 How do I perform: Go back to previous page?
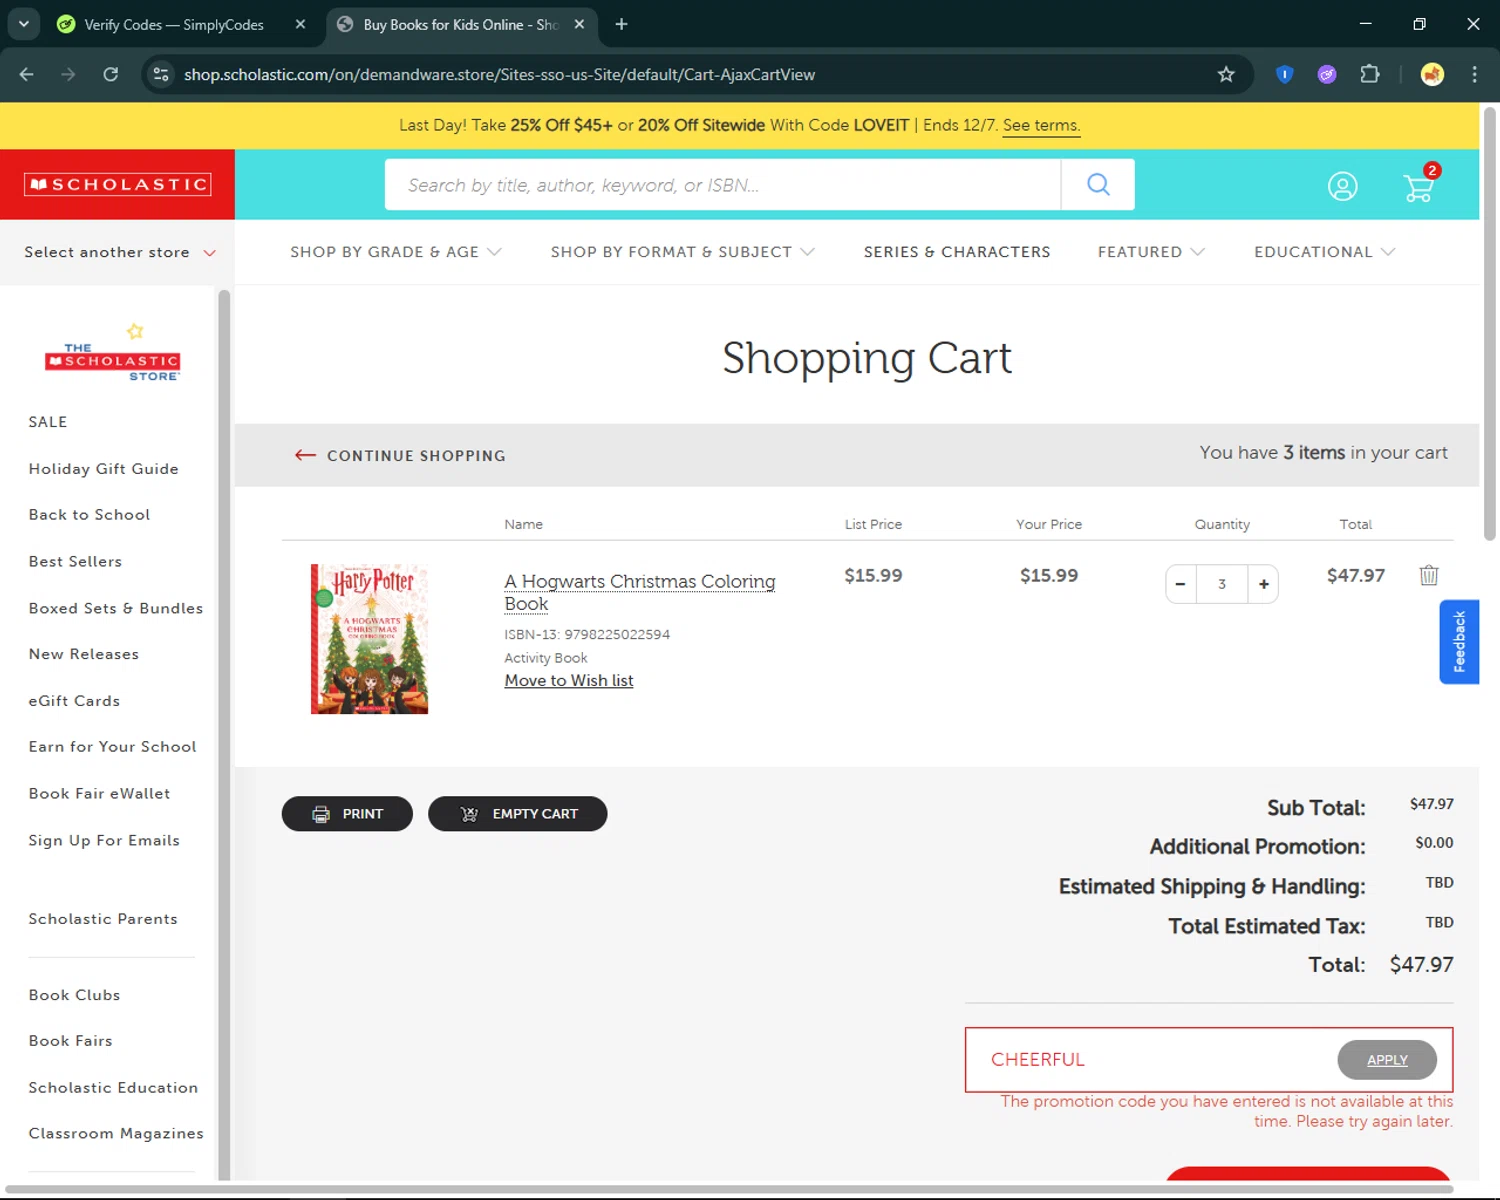click(27, 74)
